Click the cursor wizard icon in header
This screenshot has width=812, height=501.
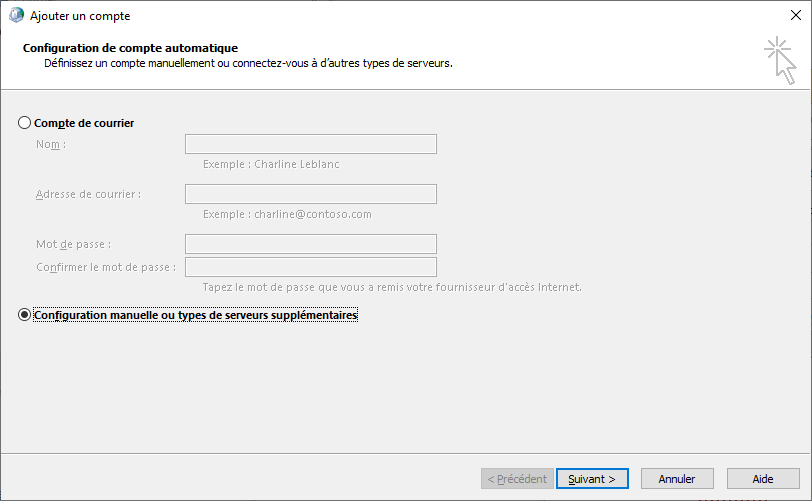click(780, 61)
